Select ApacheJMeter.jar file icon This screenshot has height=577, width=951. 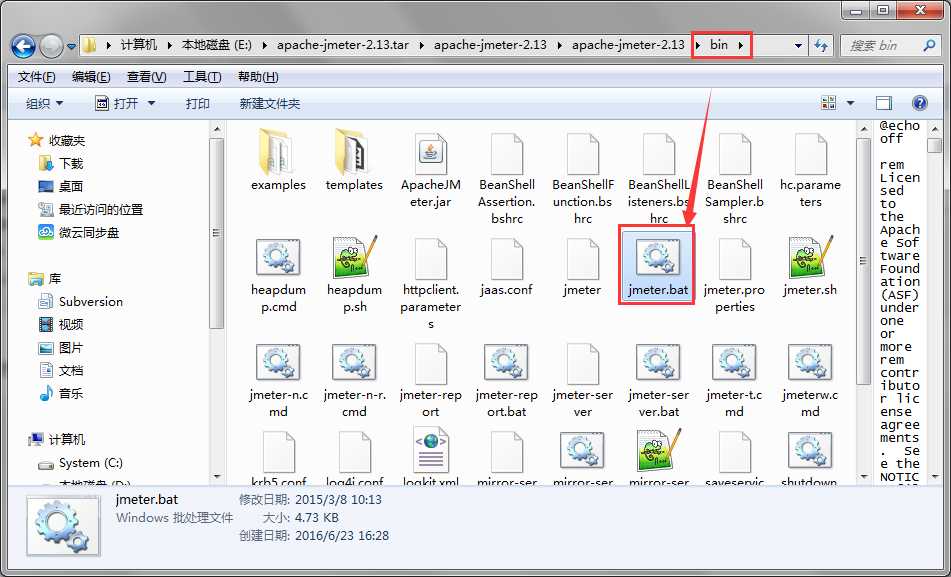[x=431, y=153]
